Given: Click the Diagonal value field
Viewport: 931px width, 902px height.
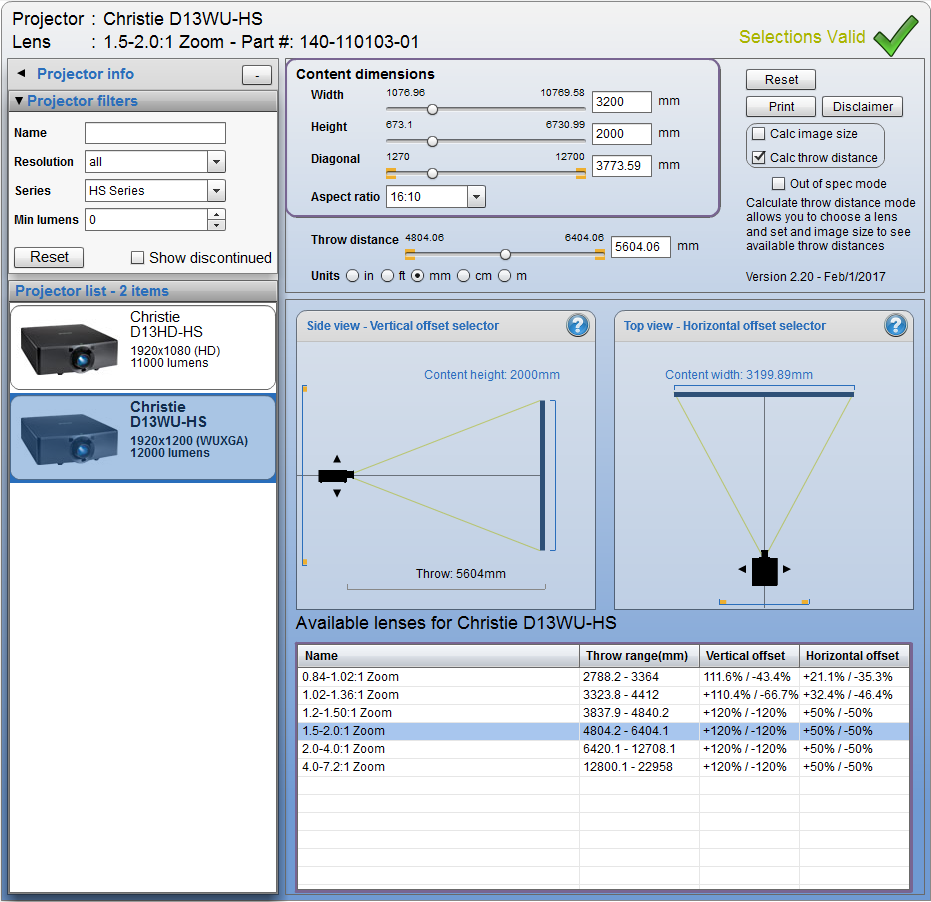Looking at the screenshot, I should pyautogui.click(x=622, y=166).
